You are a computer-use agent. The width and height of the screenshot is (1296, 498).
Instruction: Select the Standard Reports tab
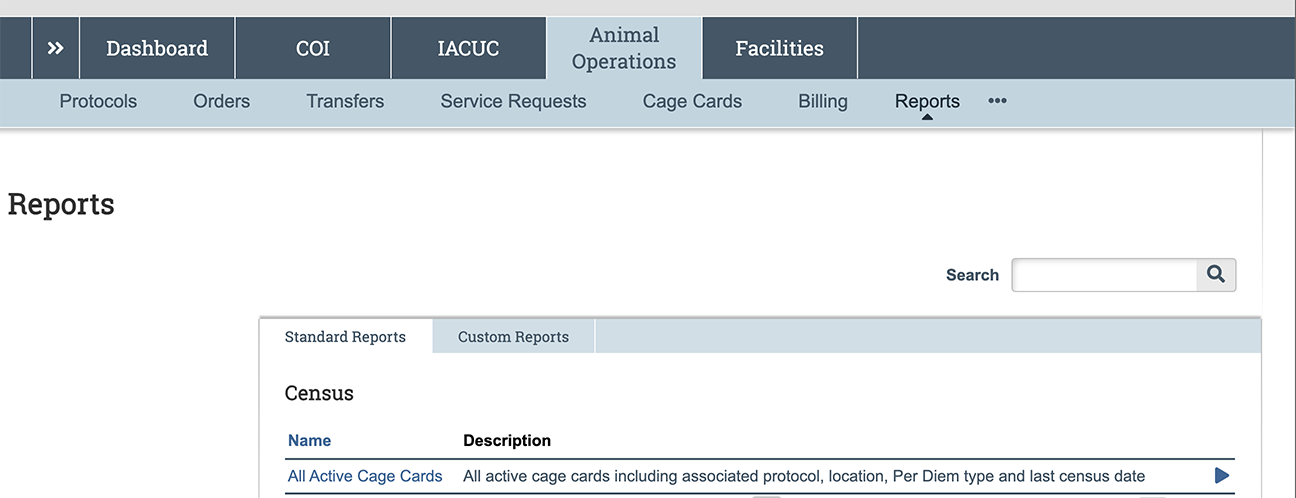click(345, 337)
